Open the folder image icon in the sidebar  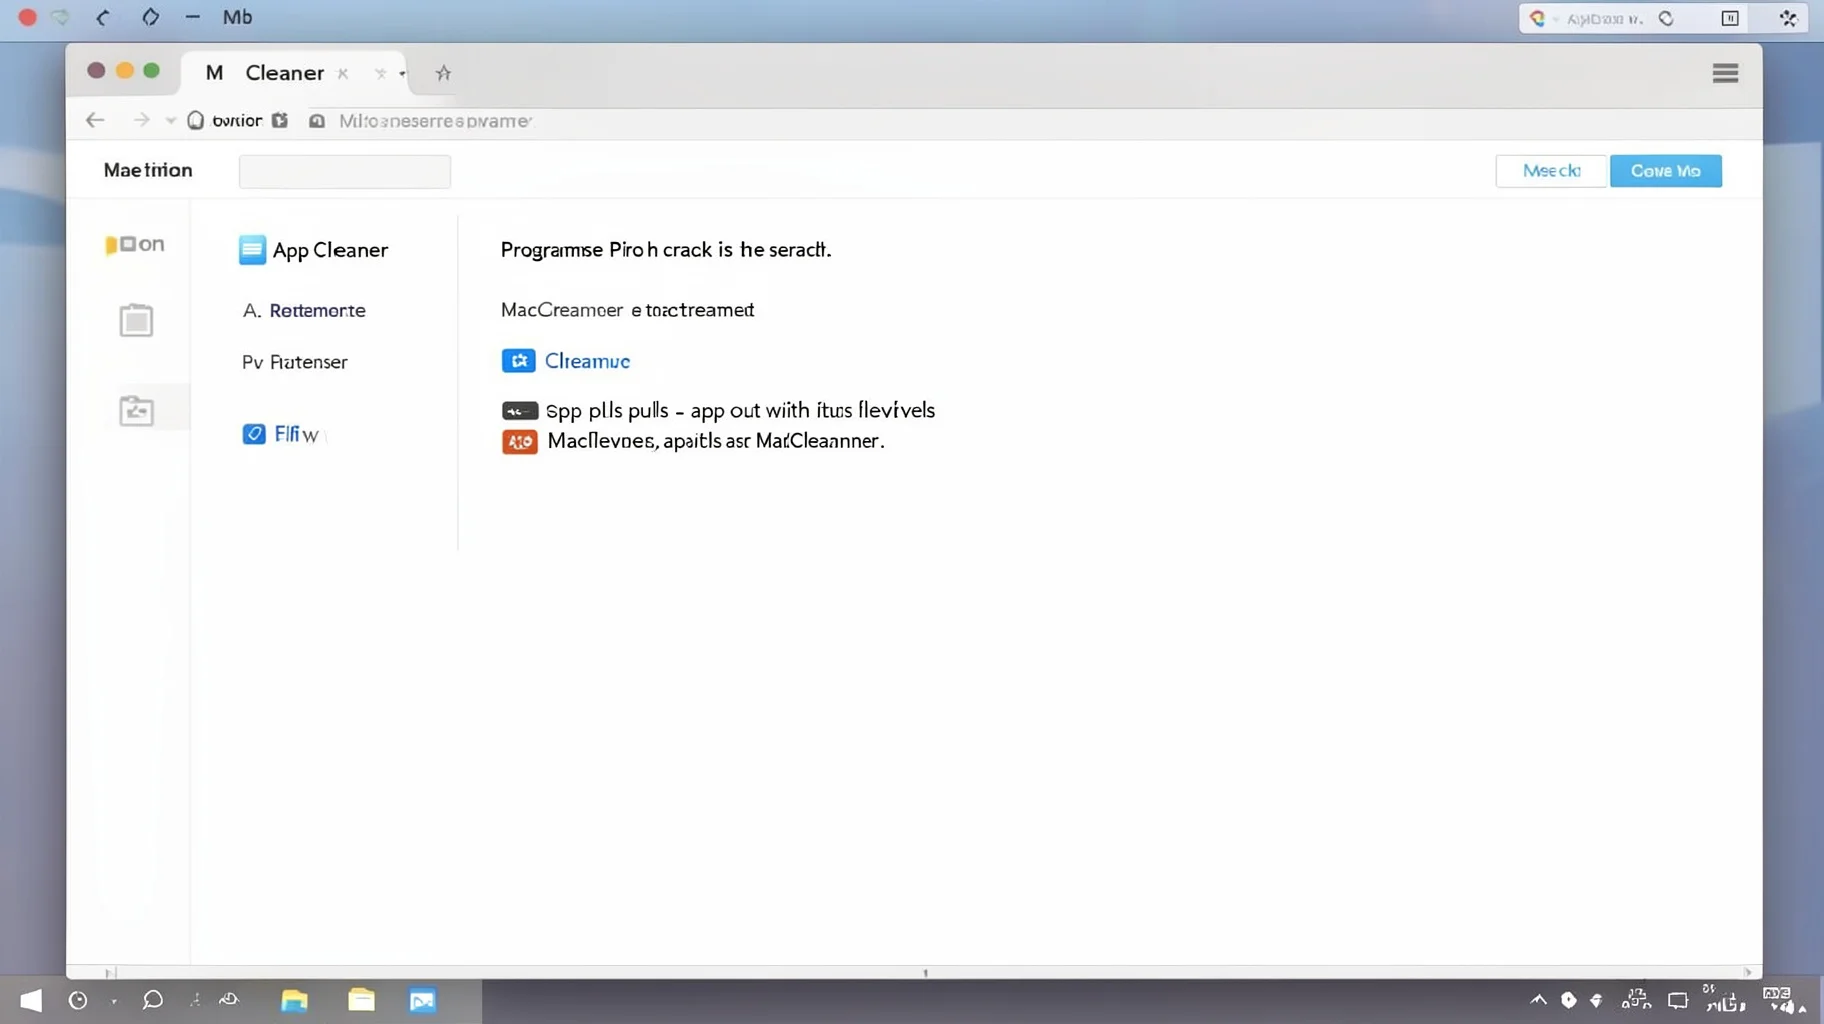tap(136, 410)
